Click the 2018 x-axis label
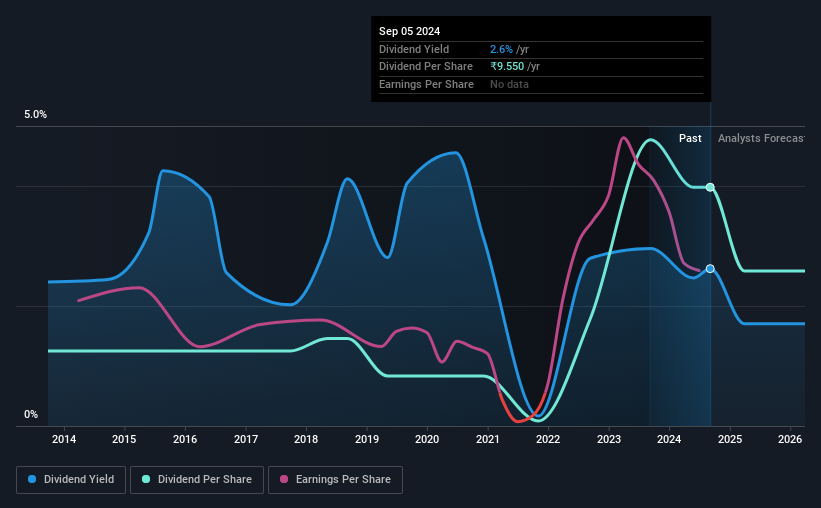Image resolution: width=821 pixels, height=508 pixels. pos(306,439)
